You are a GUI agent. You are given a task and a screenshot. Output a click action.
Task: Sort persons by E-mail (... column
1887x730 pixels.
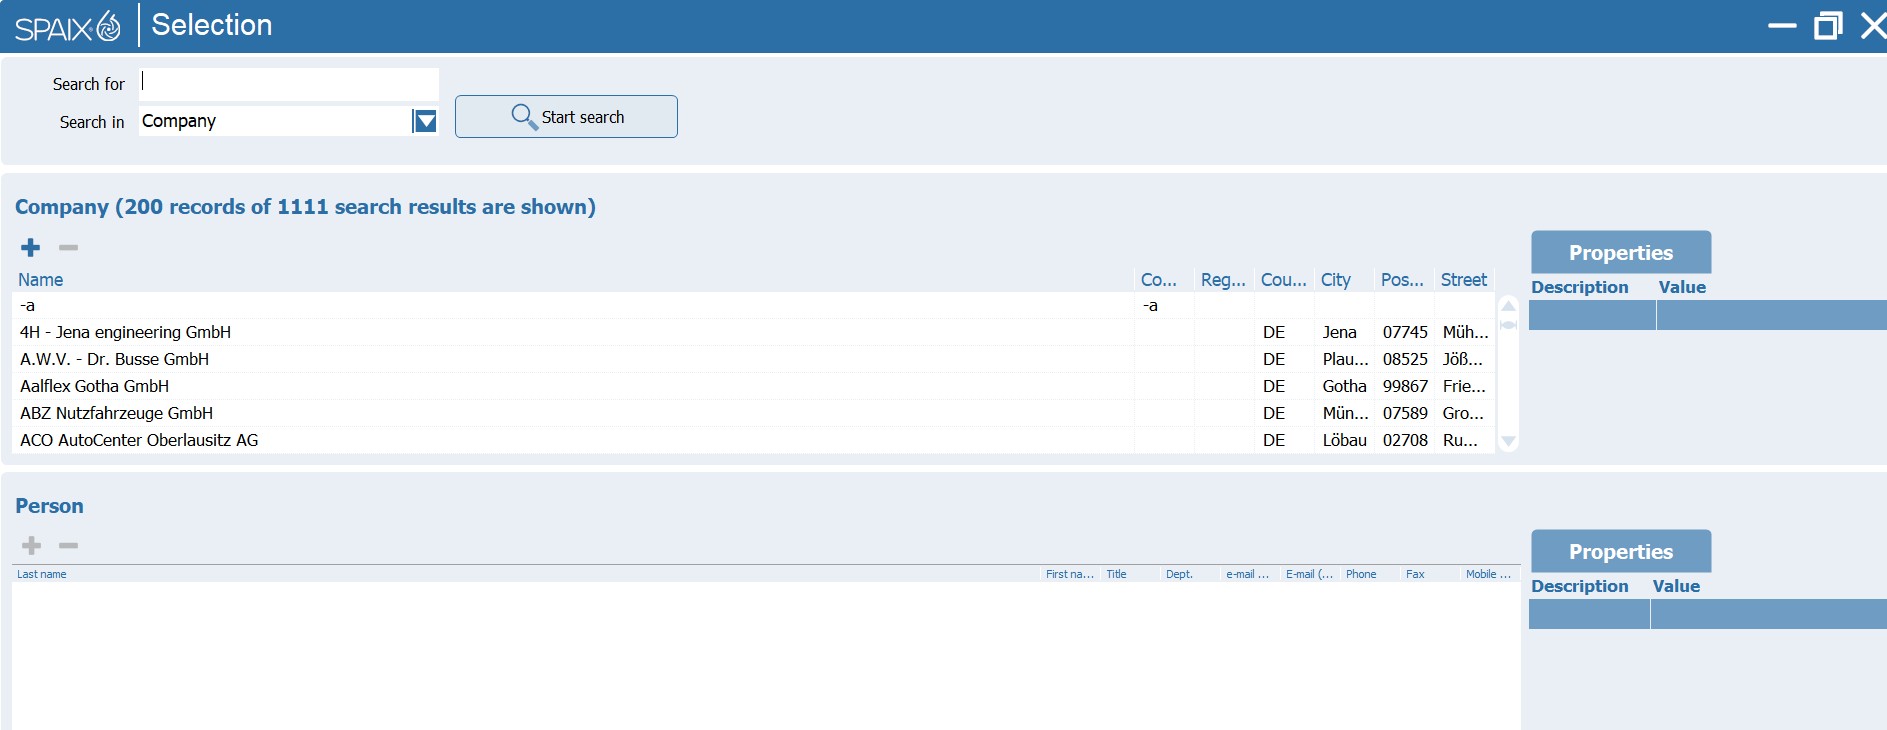1309,574
